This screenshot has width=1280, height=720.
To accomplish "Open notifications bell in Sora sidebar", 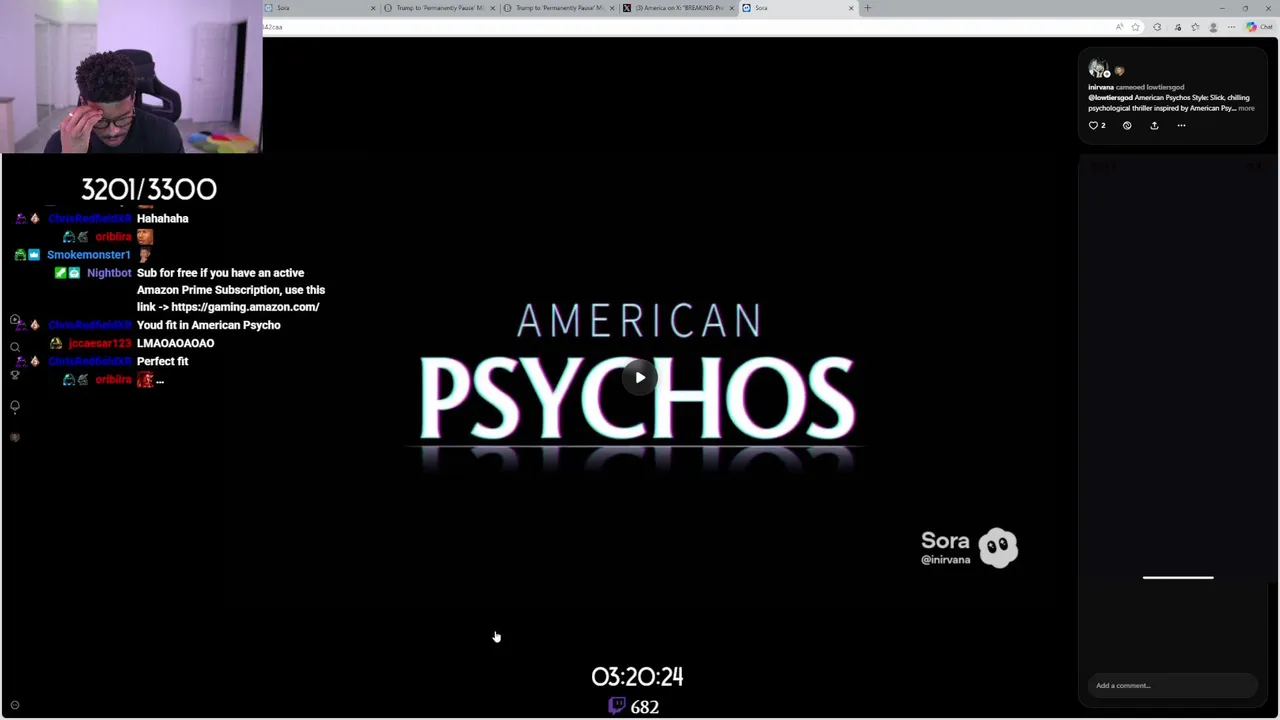I will coord(15,406).
